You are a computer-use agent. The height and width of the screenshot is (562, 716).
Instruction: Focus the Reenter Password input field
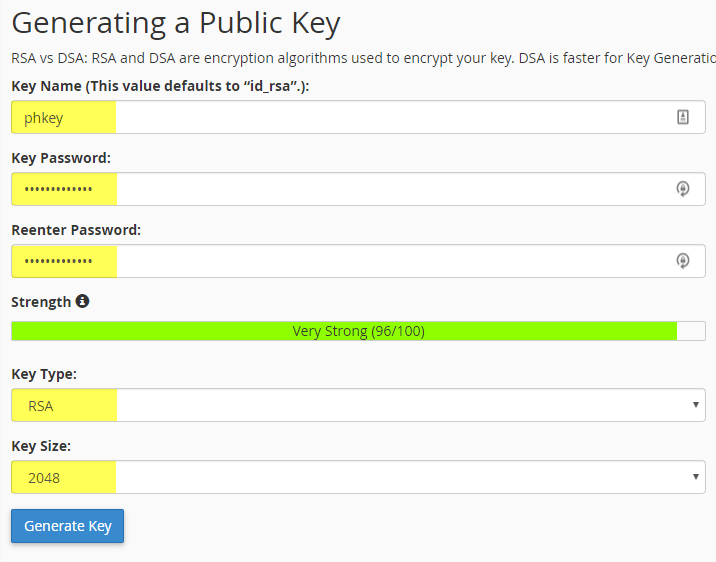358,261
